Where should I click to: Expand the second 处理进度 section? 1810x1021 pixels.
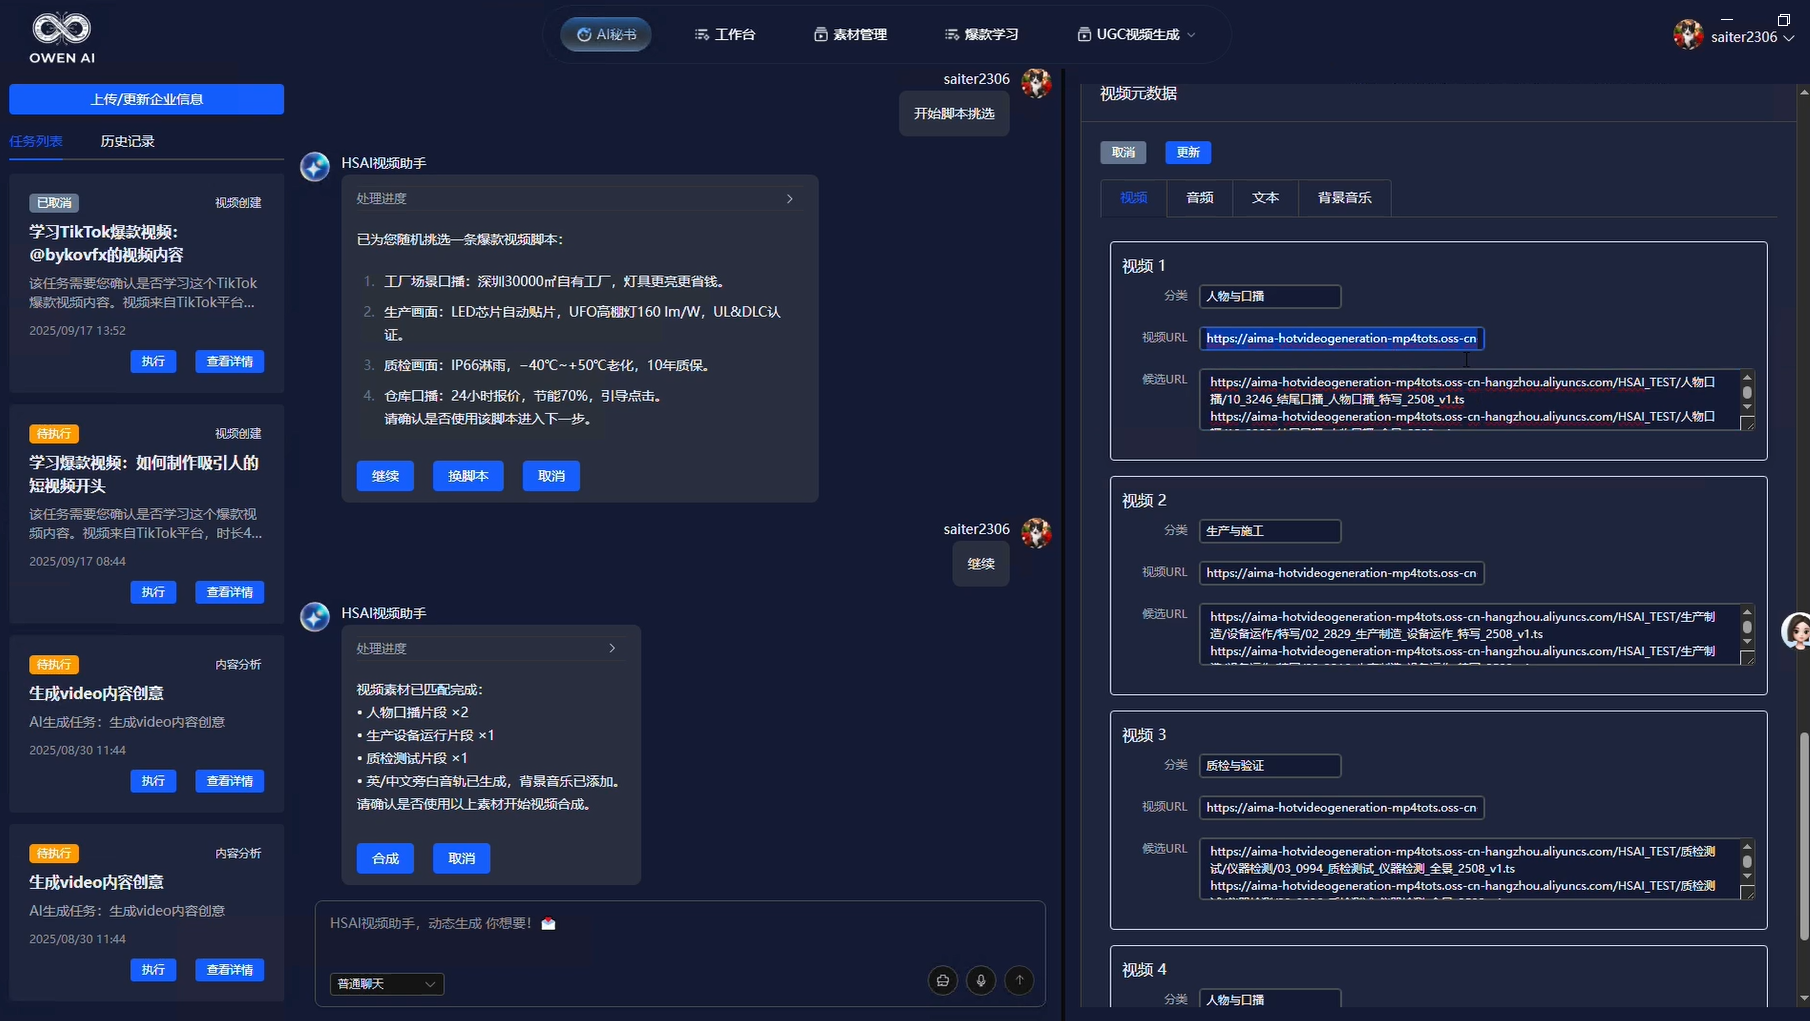(x=612, y=649)
